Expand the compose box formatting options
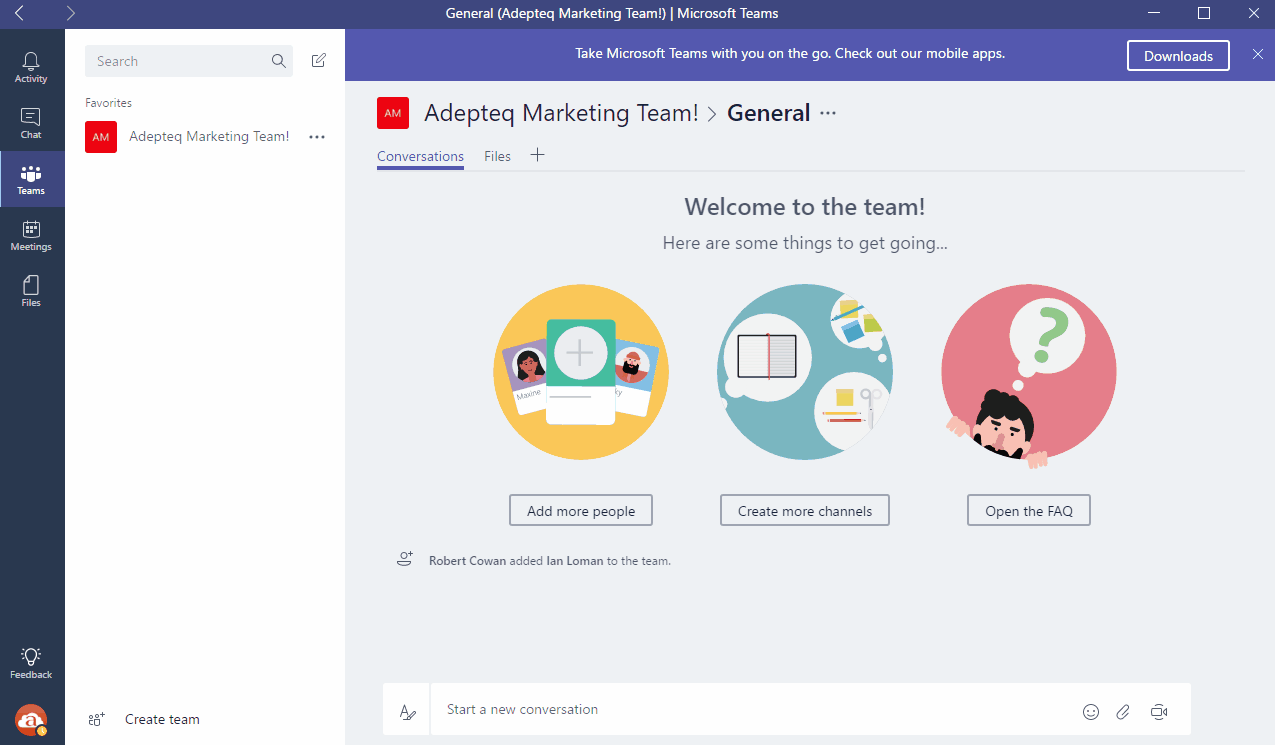This screenshot has height=745, width=1275. coord(407,711)
